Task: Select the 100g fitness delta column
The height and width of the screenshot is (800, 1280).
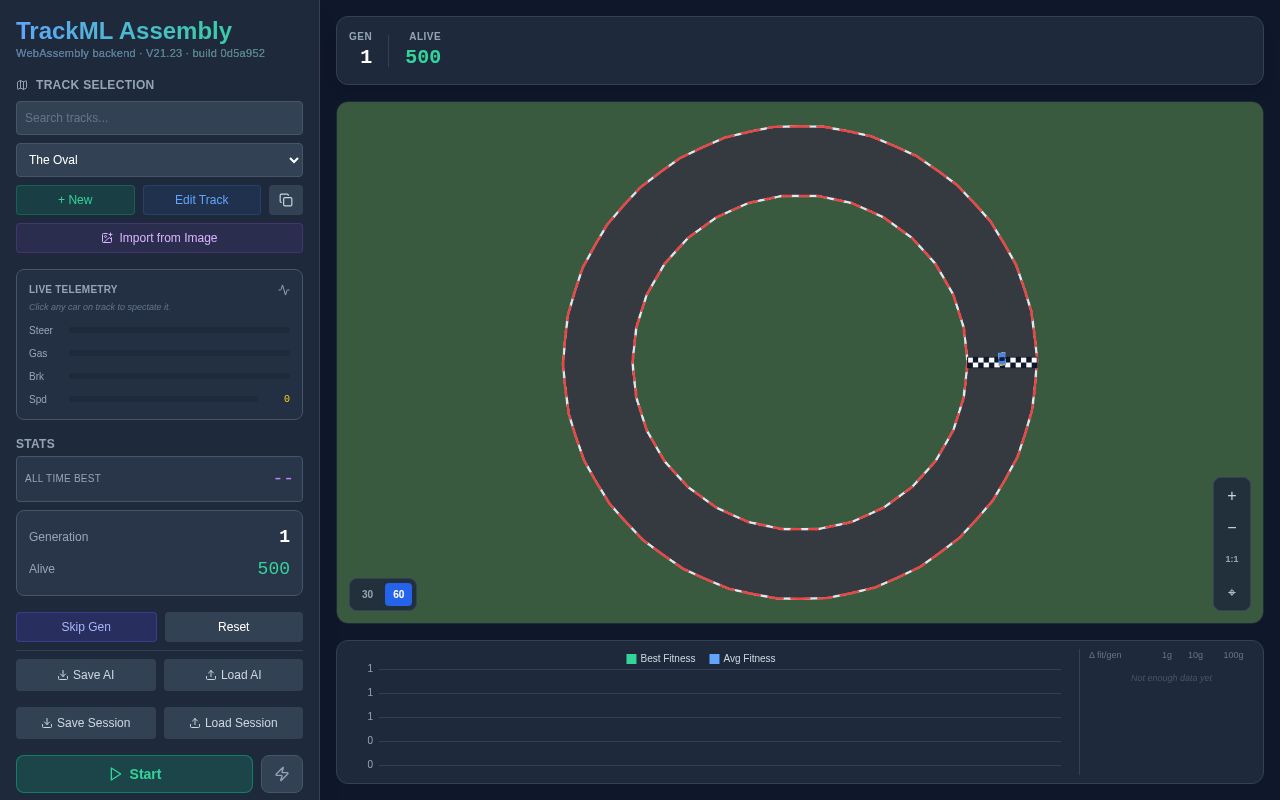Action: pyautogui.click(x=1233, y=655)
